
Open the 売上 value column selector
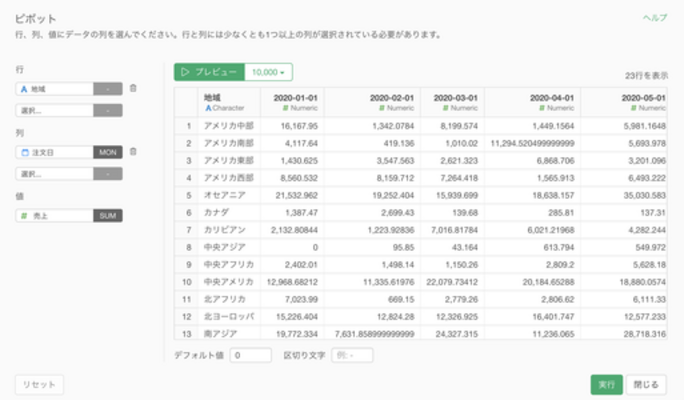[53, 215]
